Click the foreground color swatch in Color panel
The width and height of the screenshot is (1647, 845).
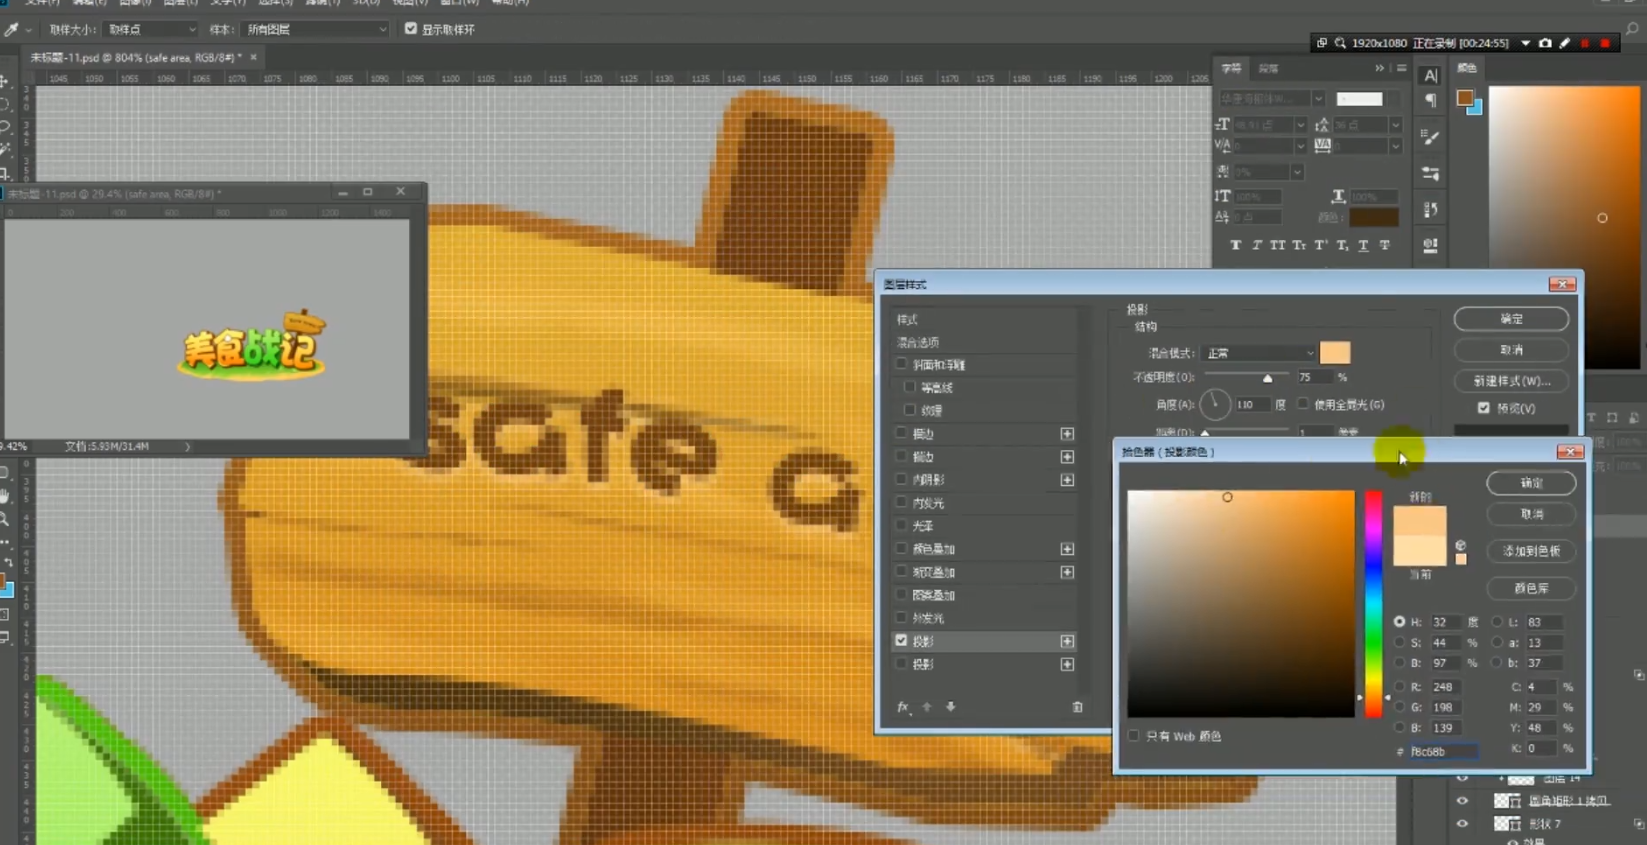click(1465, 97)
